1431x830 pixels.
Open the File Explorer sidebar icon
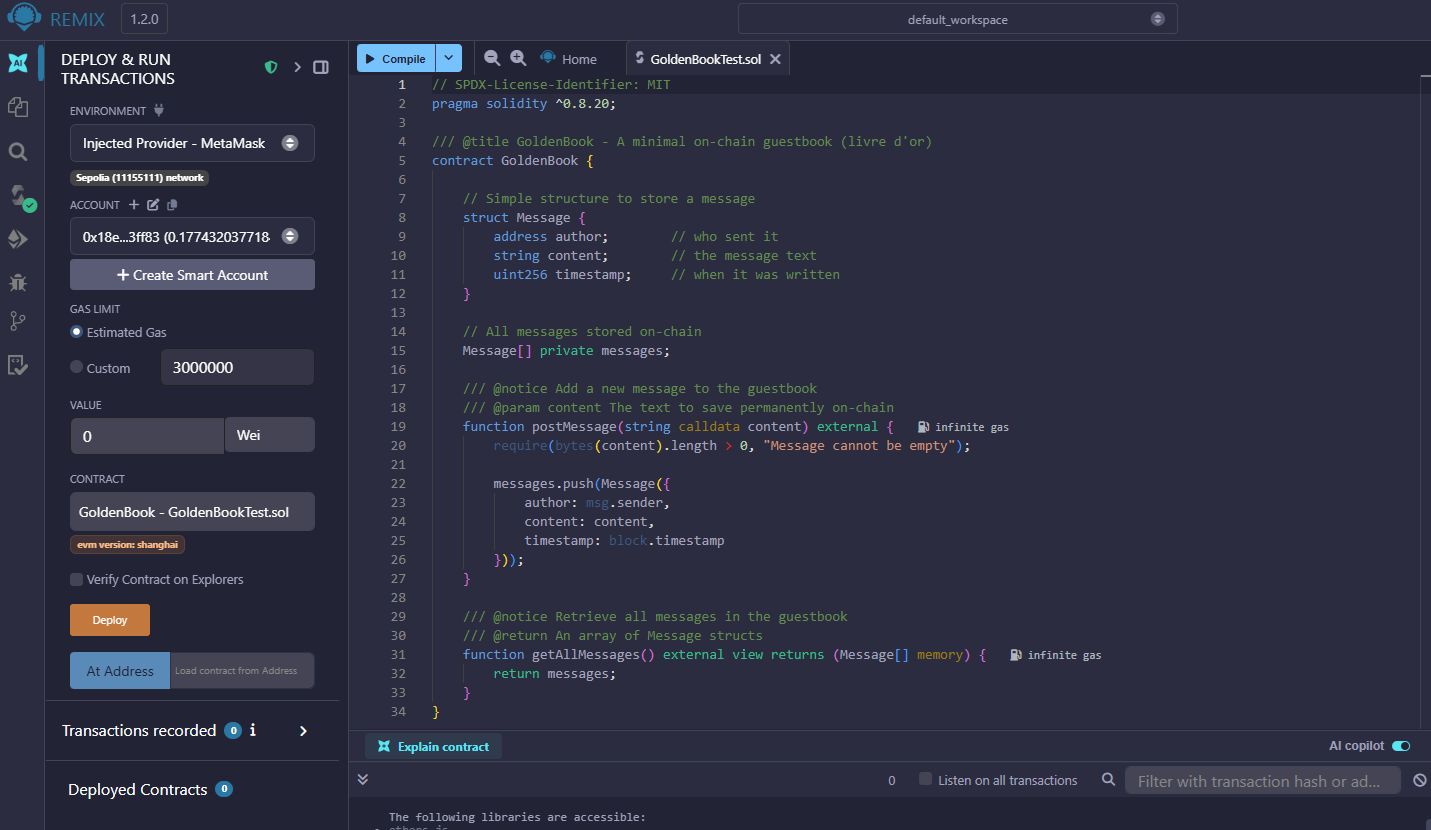18,106
